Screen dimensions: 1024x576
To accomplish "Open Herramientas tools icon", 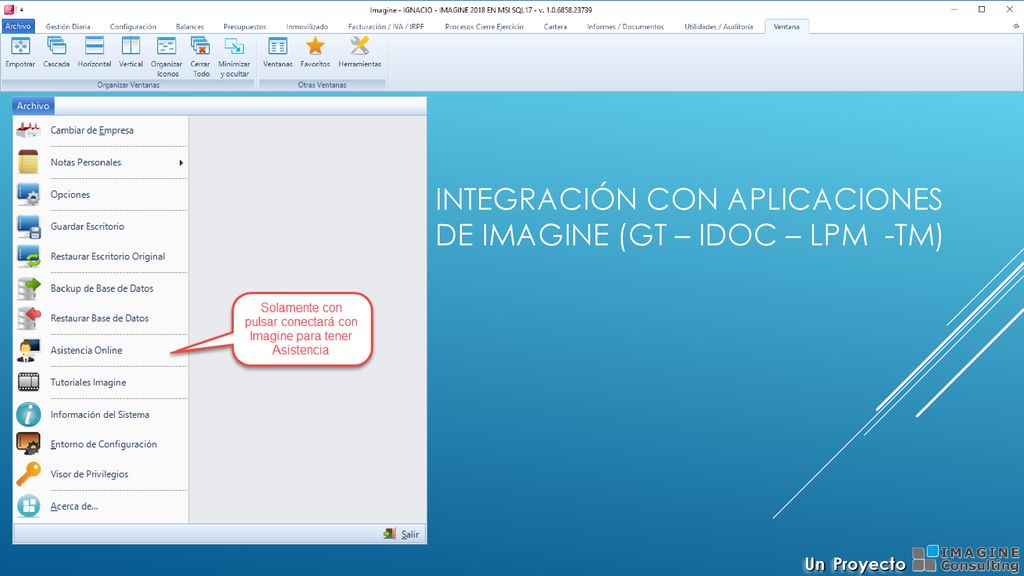I will [x=359, y=46].
